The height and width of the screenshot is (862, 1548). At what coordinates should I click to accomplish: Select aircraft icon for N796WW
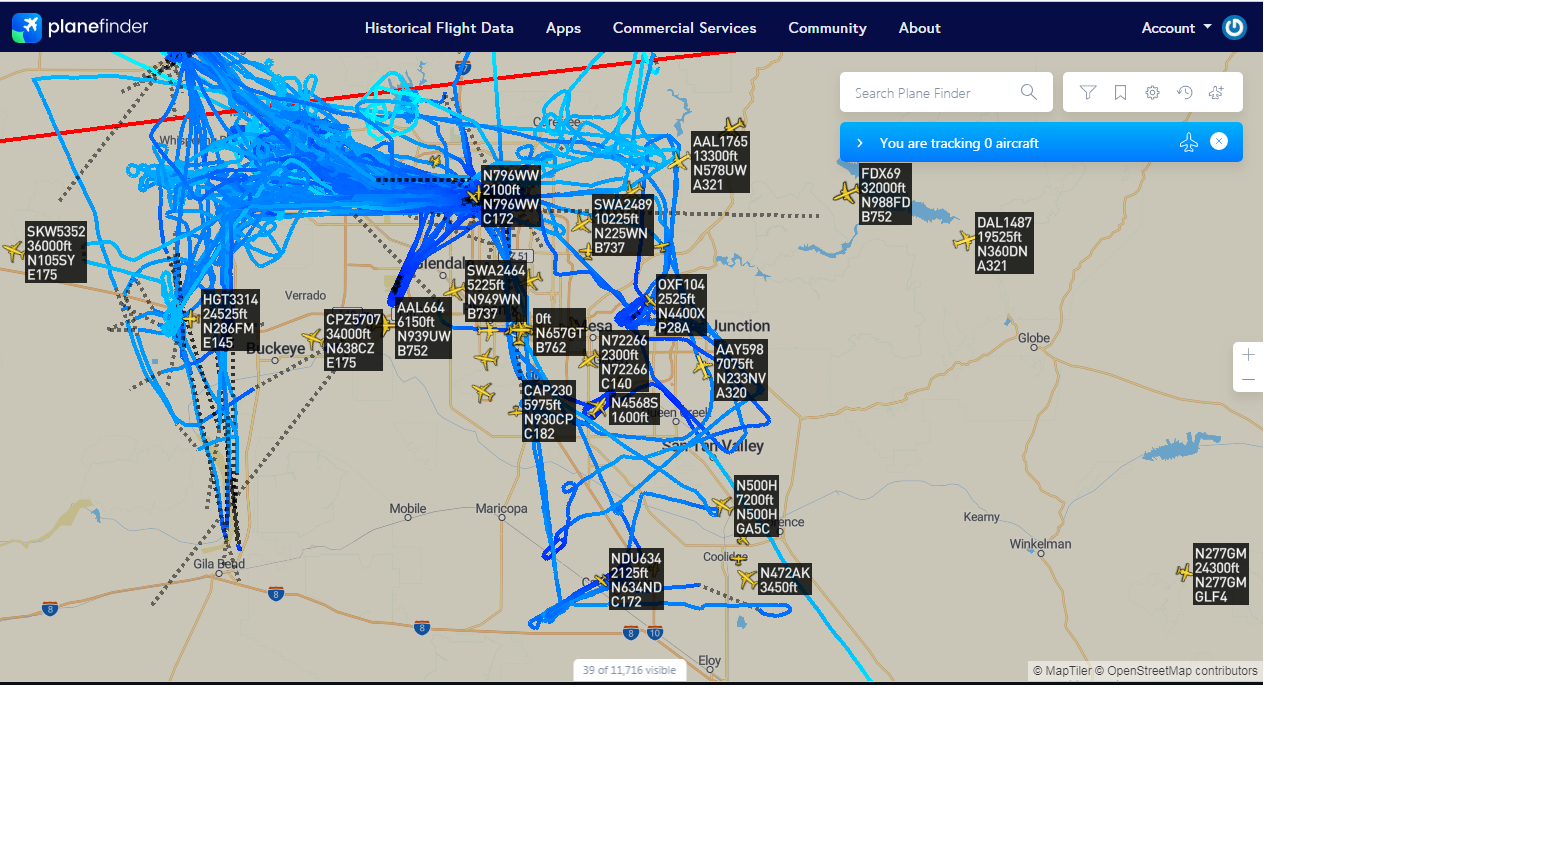[474, 196]
